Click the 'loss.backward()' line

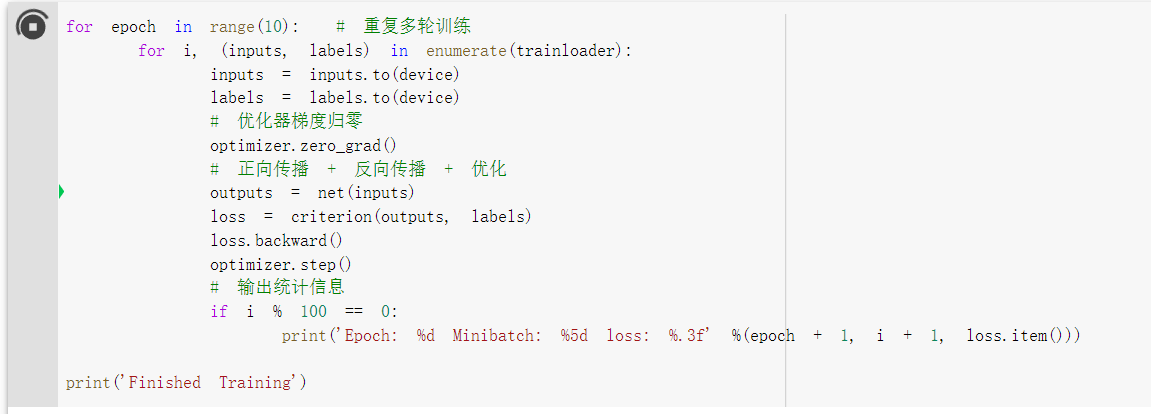(276, 240)
